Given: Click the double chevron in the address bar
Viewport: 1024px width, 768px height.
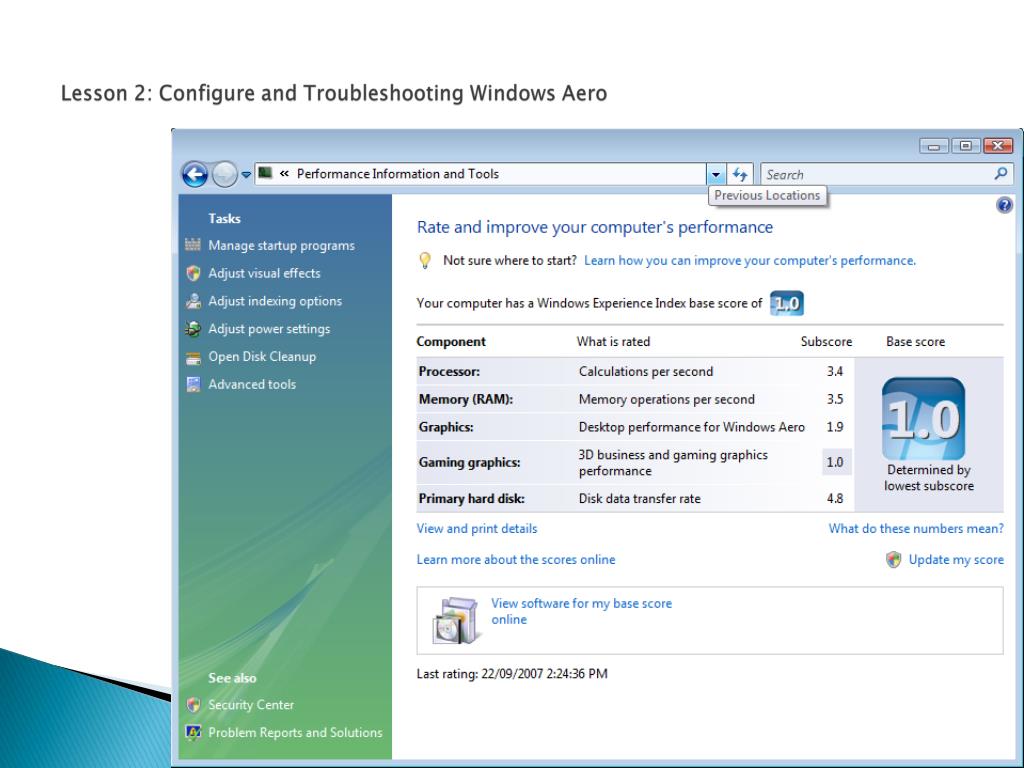Looking at the screenshot, I should coord(284,174).
